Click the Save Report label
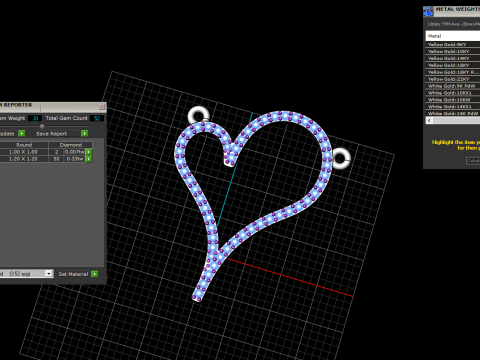This screenshot has width=480, height=360. (x=51, y=134)
